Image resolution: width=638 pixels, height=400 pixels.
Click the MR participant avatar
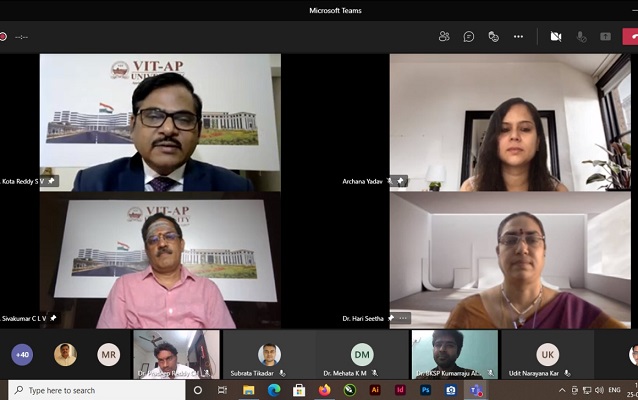pyautogui.click(x=108, y=354)
